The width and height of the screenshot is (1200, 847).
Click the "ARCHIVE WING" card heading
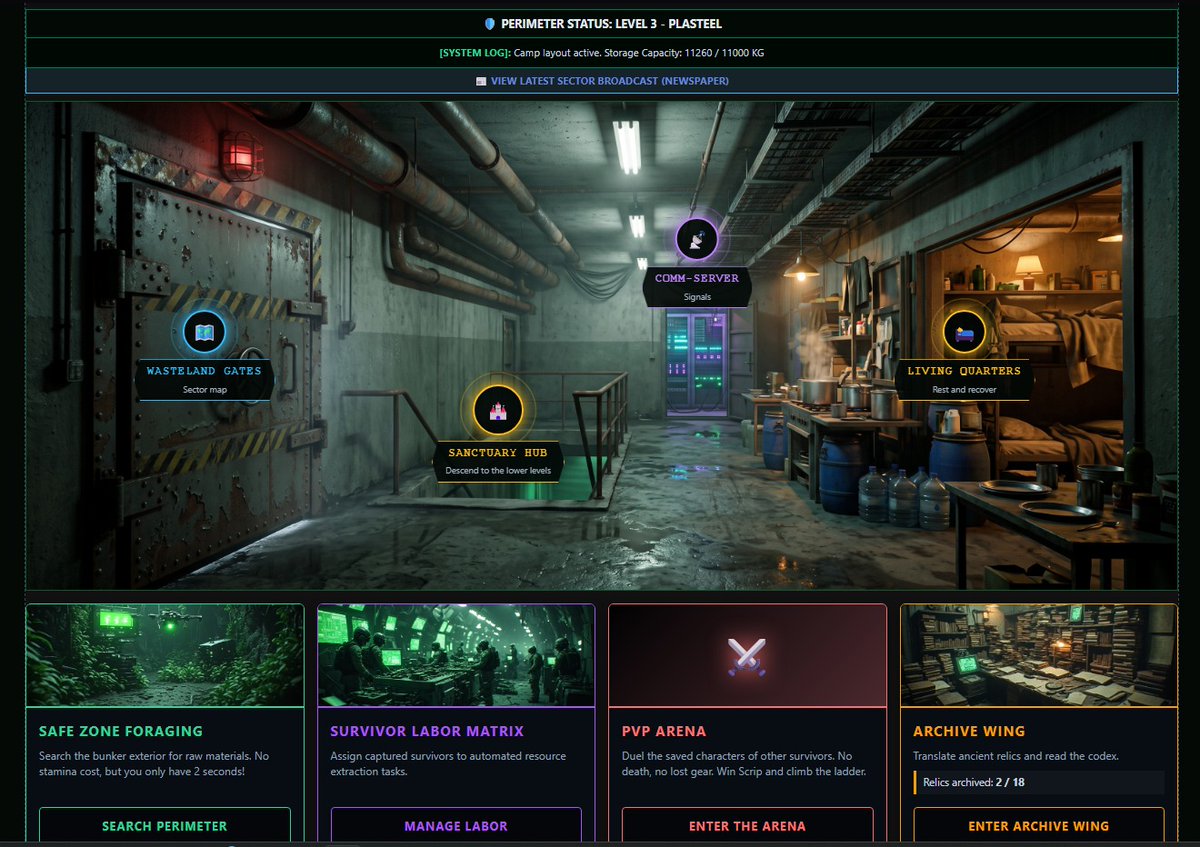point(969,731)
